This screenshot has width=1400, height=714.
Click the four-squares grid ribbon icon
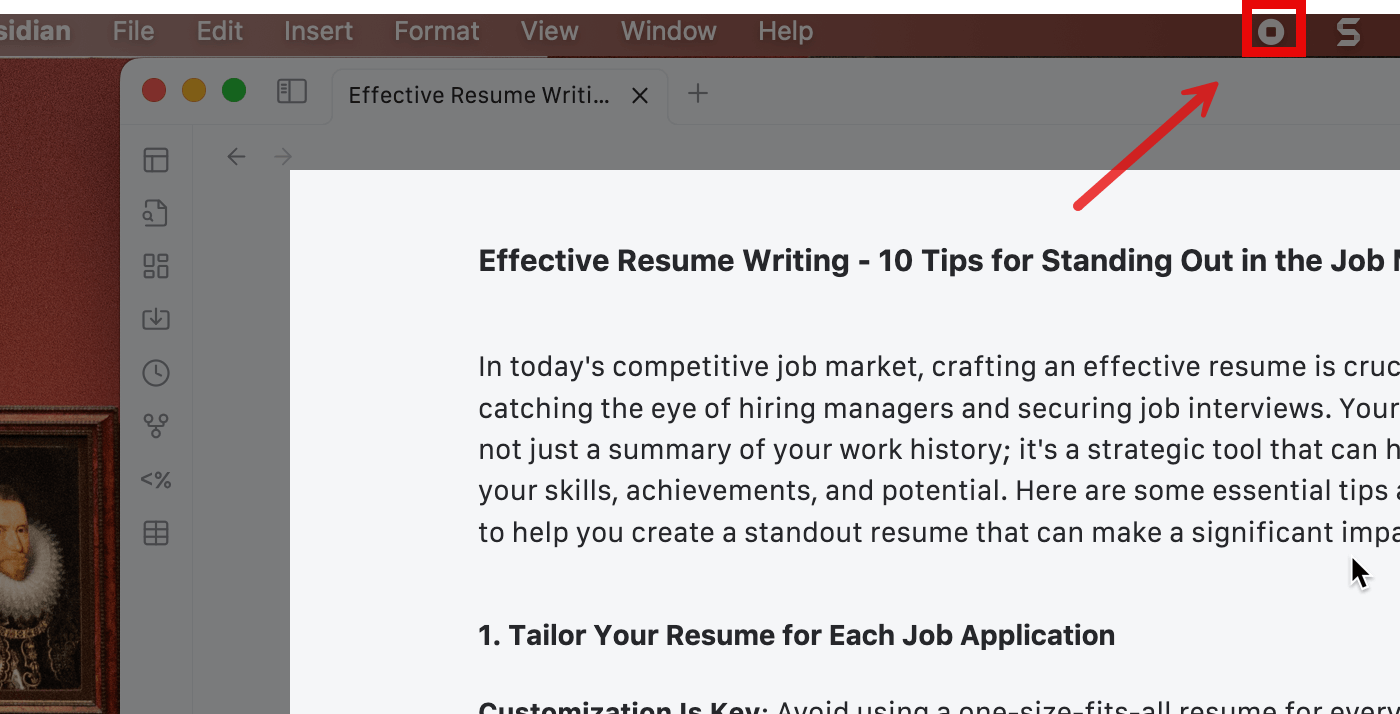click(156, 266)
